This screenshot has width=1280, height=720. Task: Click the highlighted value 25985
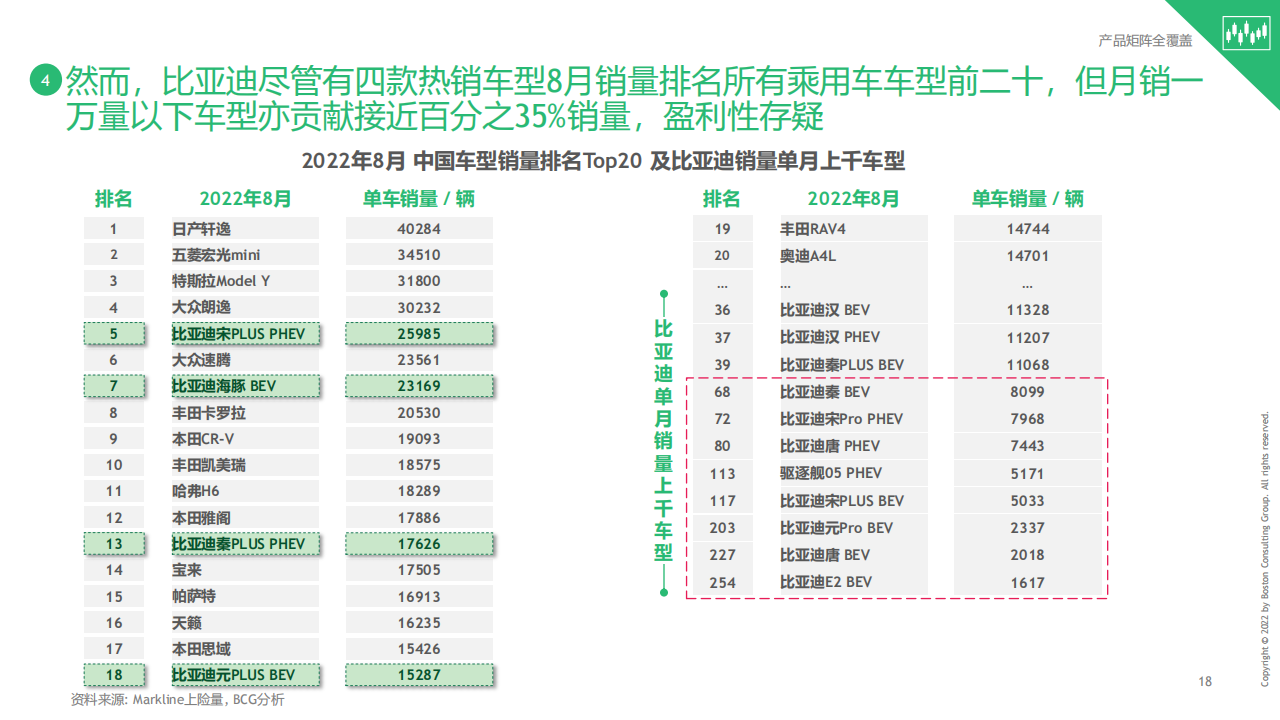point(419,333)
